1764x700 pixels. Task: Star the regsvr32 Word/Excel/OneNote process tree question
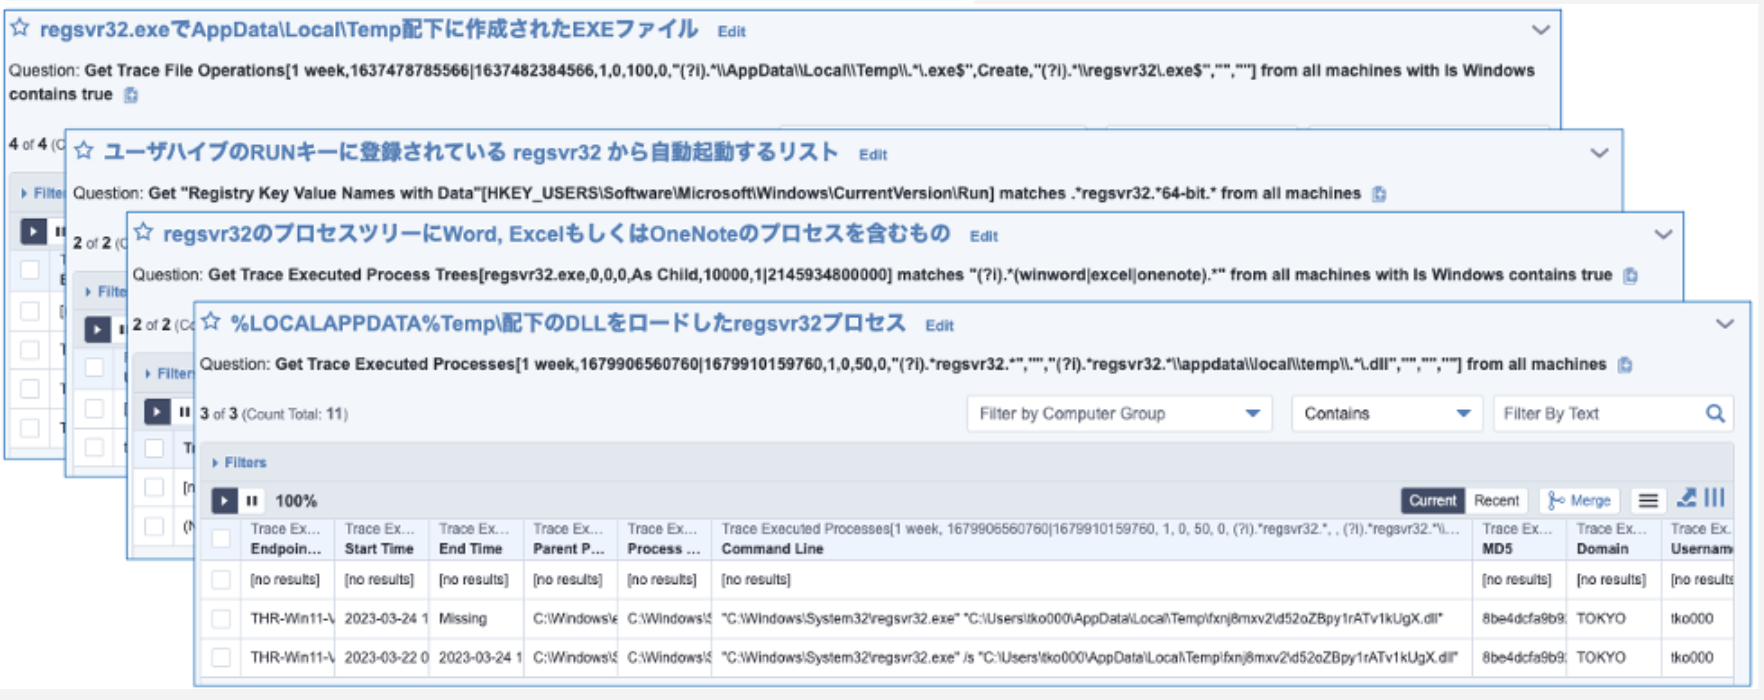pos(144,232)
